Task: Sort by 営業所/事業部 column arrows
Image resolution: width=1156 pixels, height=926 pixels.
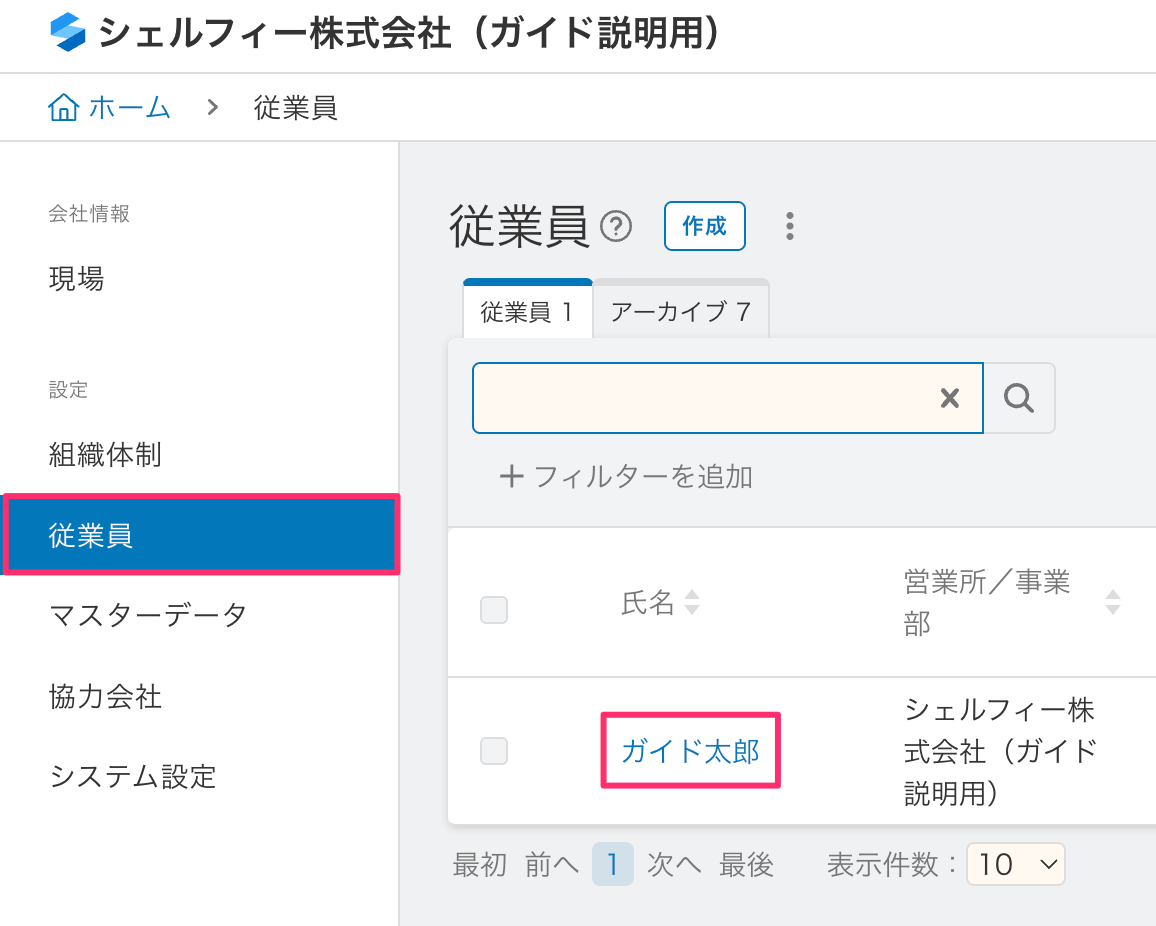Action: coord(1112,603)
